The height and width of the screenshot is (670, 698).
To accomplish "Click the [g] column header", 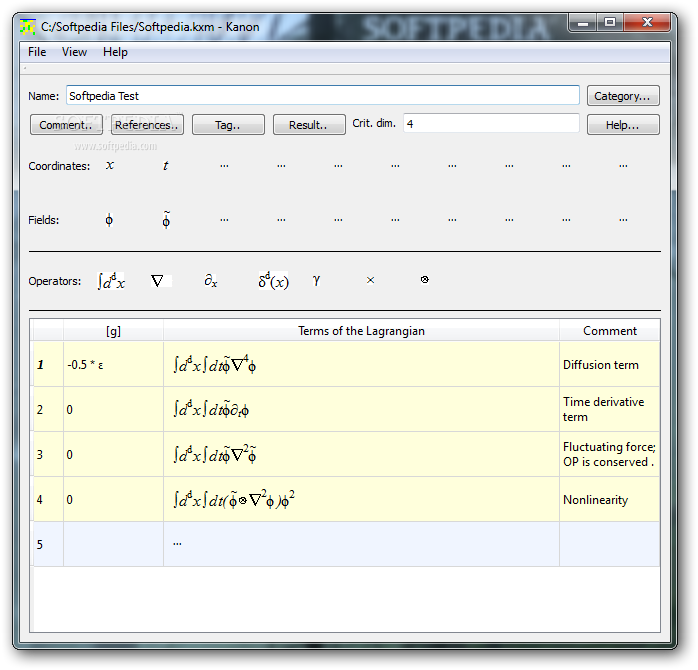I will pyautogui.click(x=114, y=331).
